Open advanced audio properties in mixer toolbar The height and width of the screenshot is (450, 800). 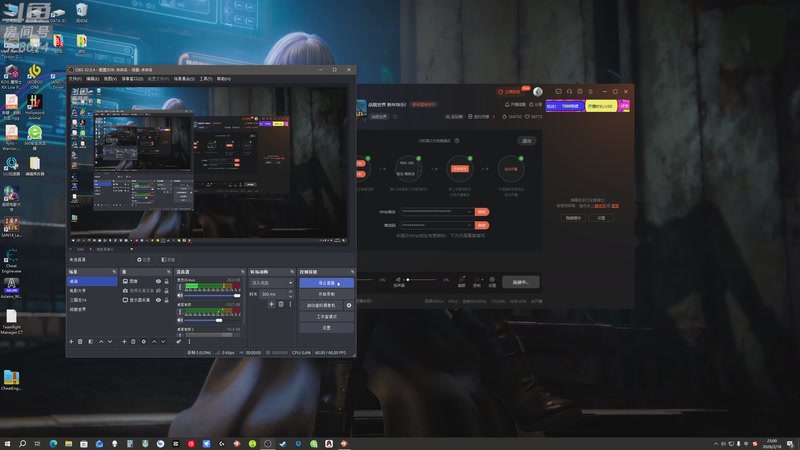(x=179, y=341)
